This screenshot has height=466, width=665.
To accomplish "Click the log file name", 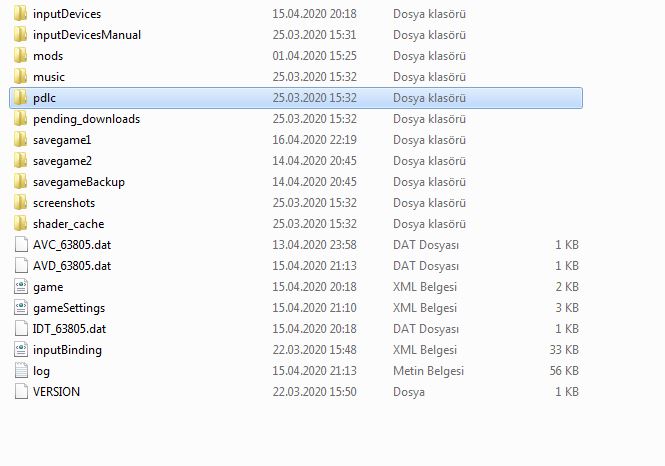I will pyautogui.click(x=42, y=371).
